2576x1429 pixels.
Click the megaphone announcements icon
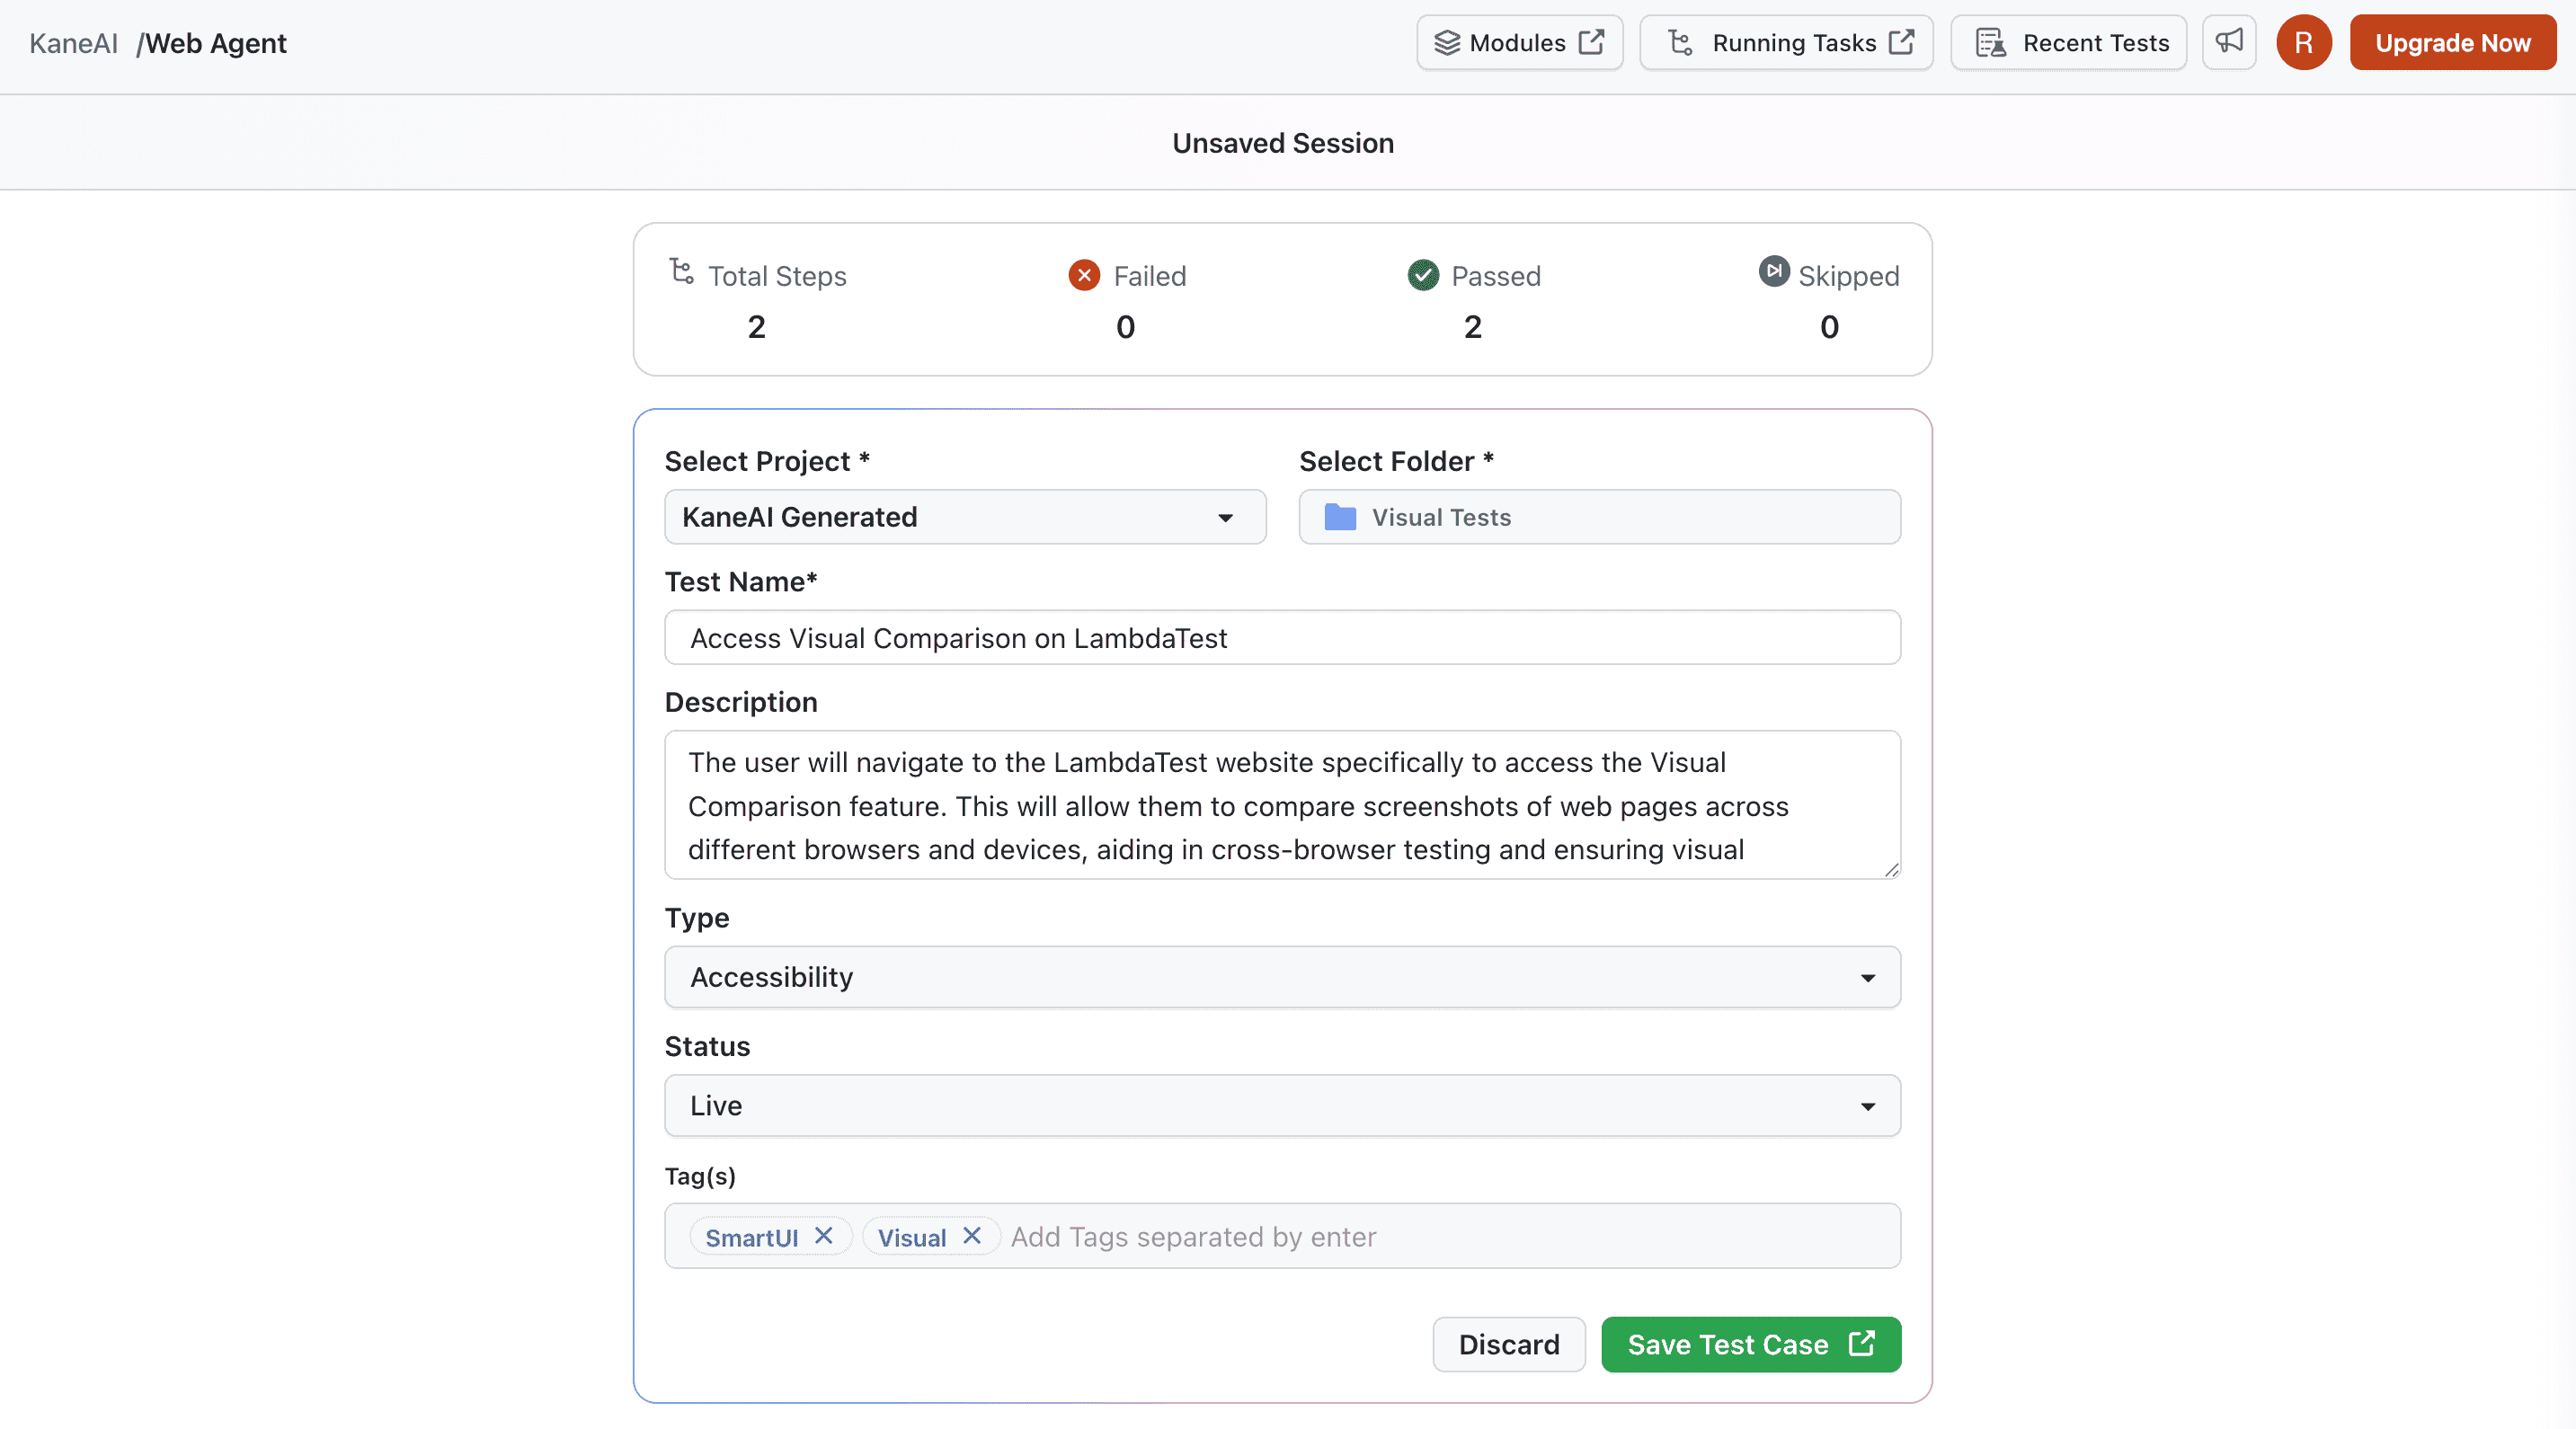tap(2229, 42)
